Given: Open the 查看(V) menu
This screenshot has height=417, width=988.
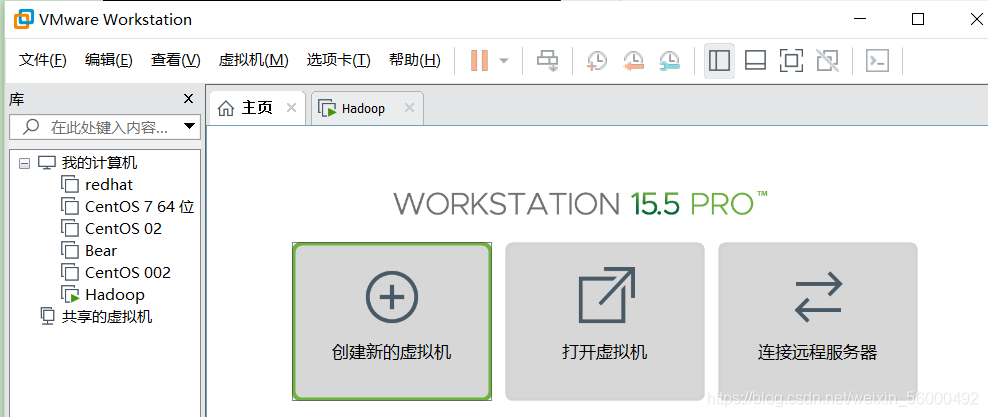Looking at the screenshot, I should click(x=175, y=60).
